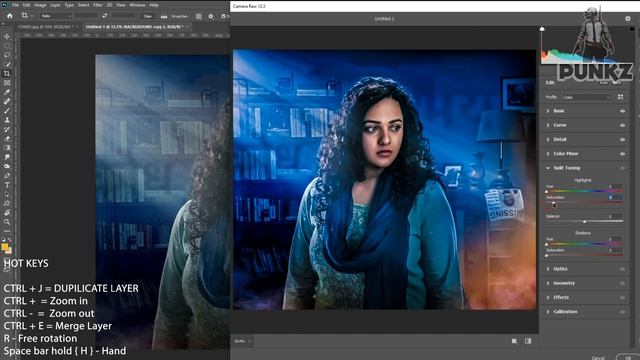Select the History Brush tool
The height and width of the screenshot is (360, 640).
coord(7,129)
